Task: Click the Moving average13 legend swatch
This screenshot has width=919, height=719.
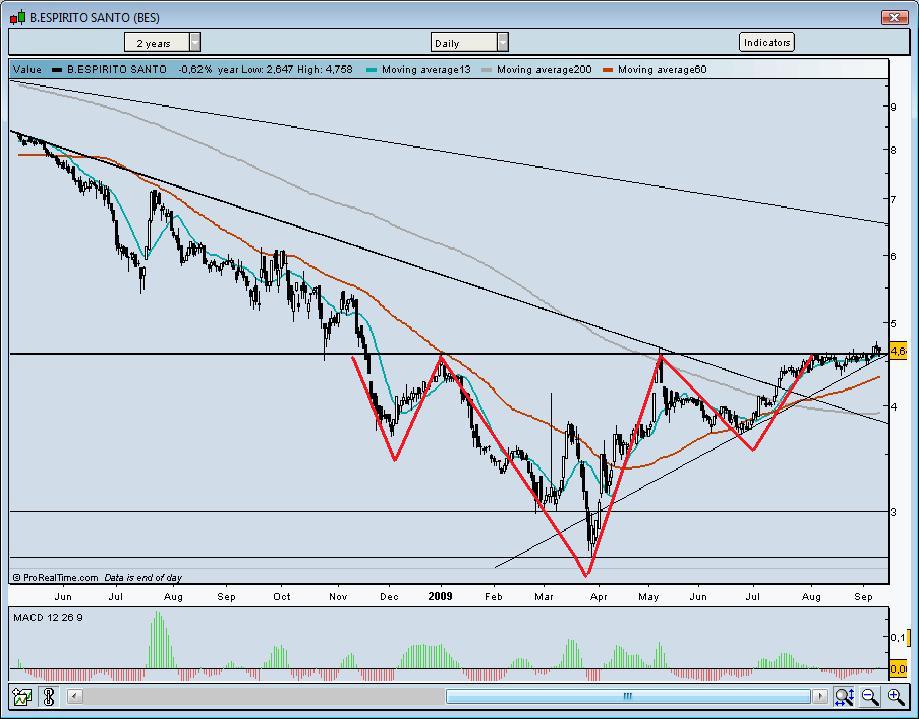Action: [x=371, y=70]
